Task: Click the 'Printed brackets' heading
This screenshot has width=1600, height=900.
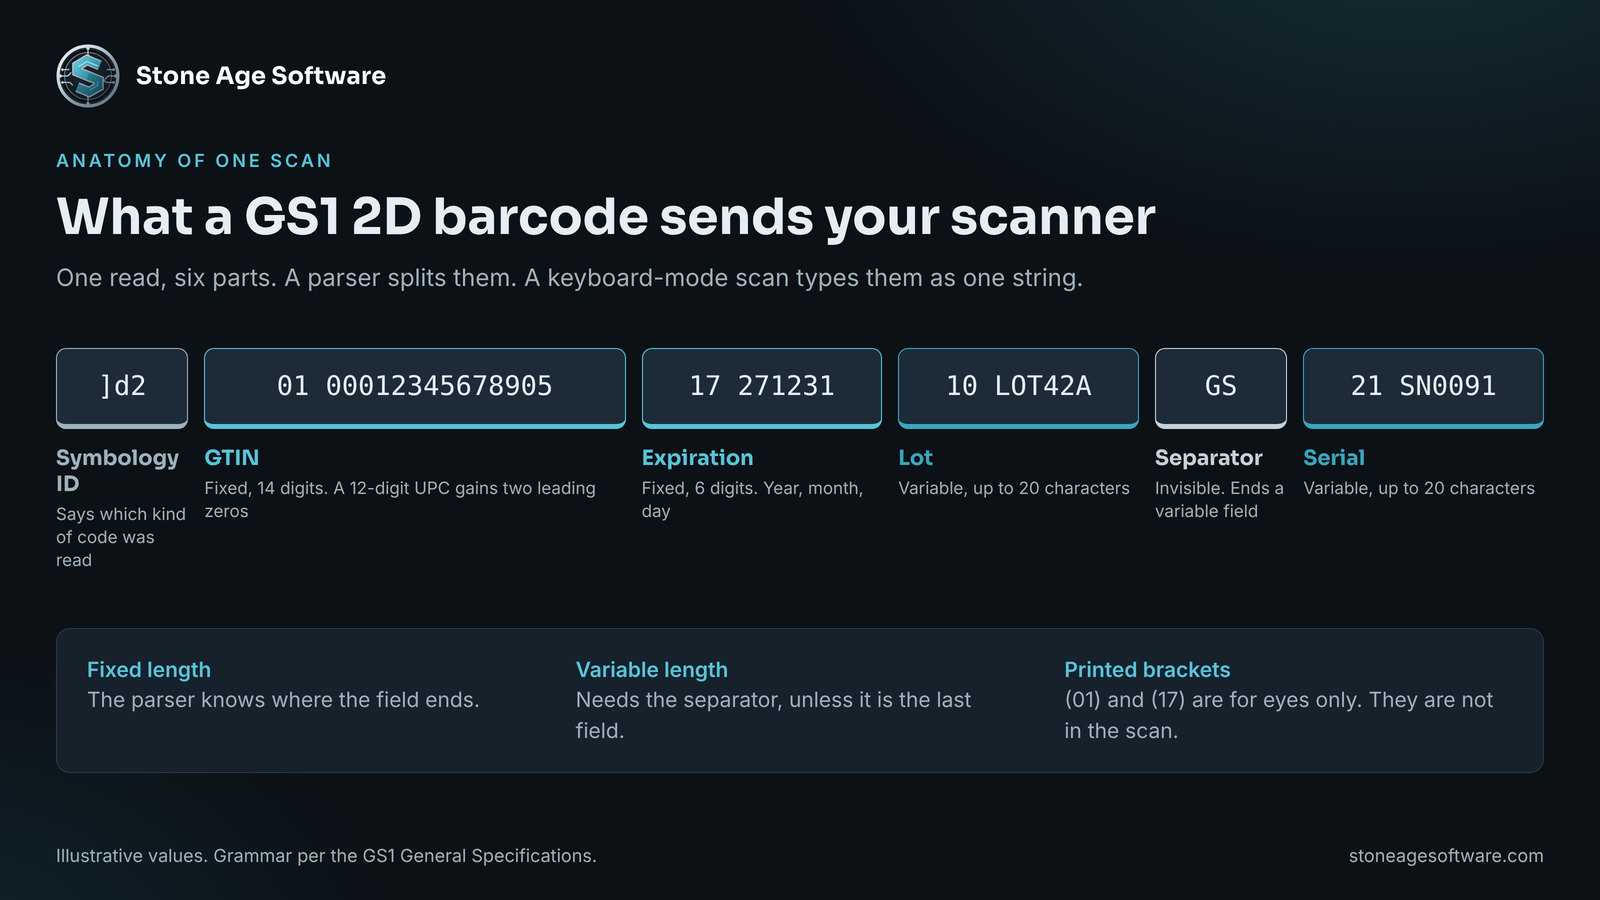Action: [x=1147, y=670]
